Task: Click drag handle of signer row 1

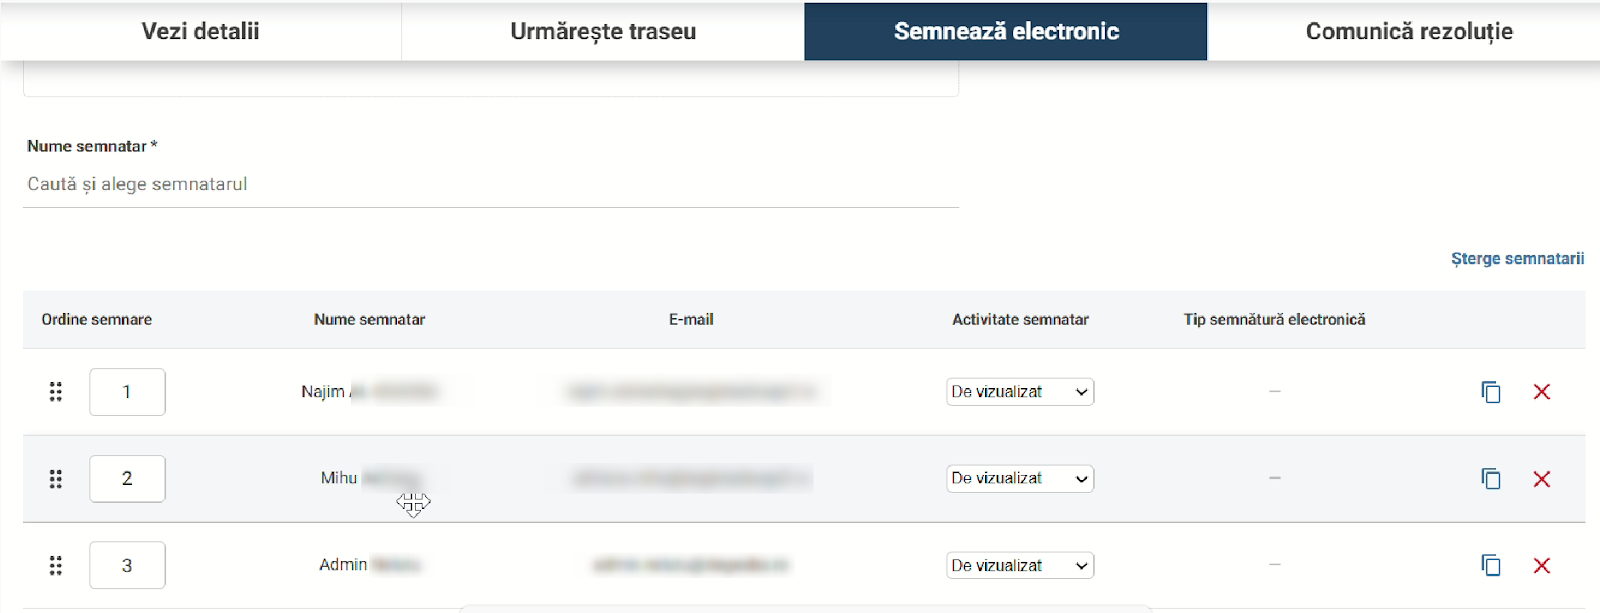Action: tap(56, 392)
